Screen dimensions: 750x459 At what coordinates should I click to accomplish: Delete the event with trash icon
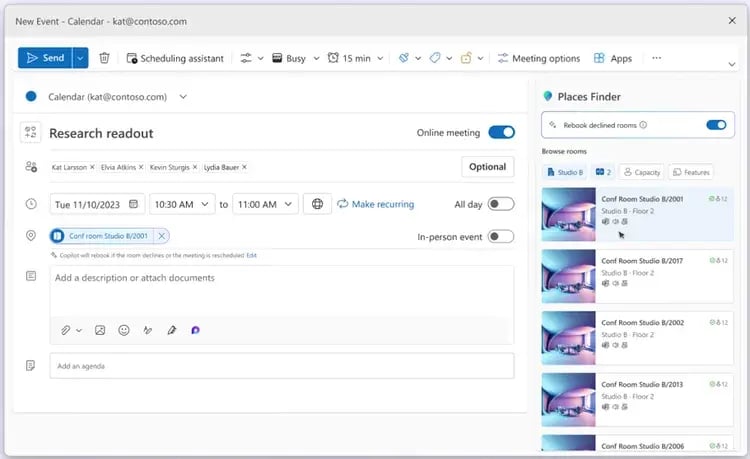[104, 58]
